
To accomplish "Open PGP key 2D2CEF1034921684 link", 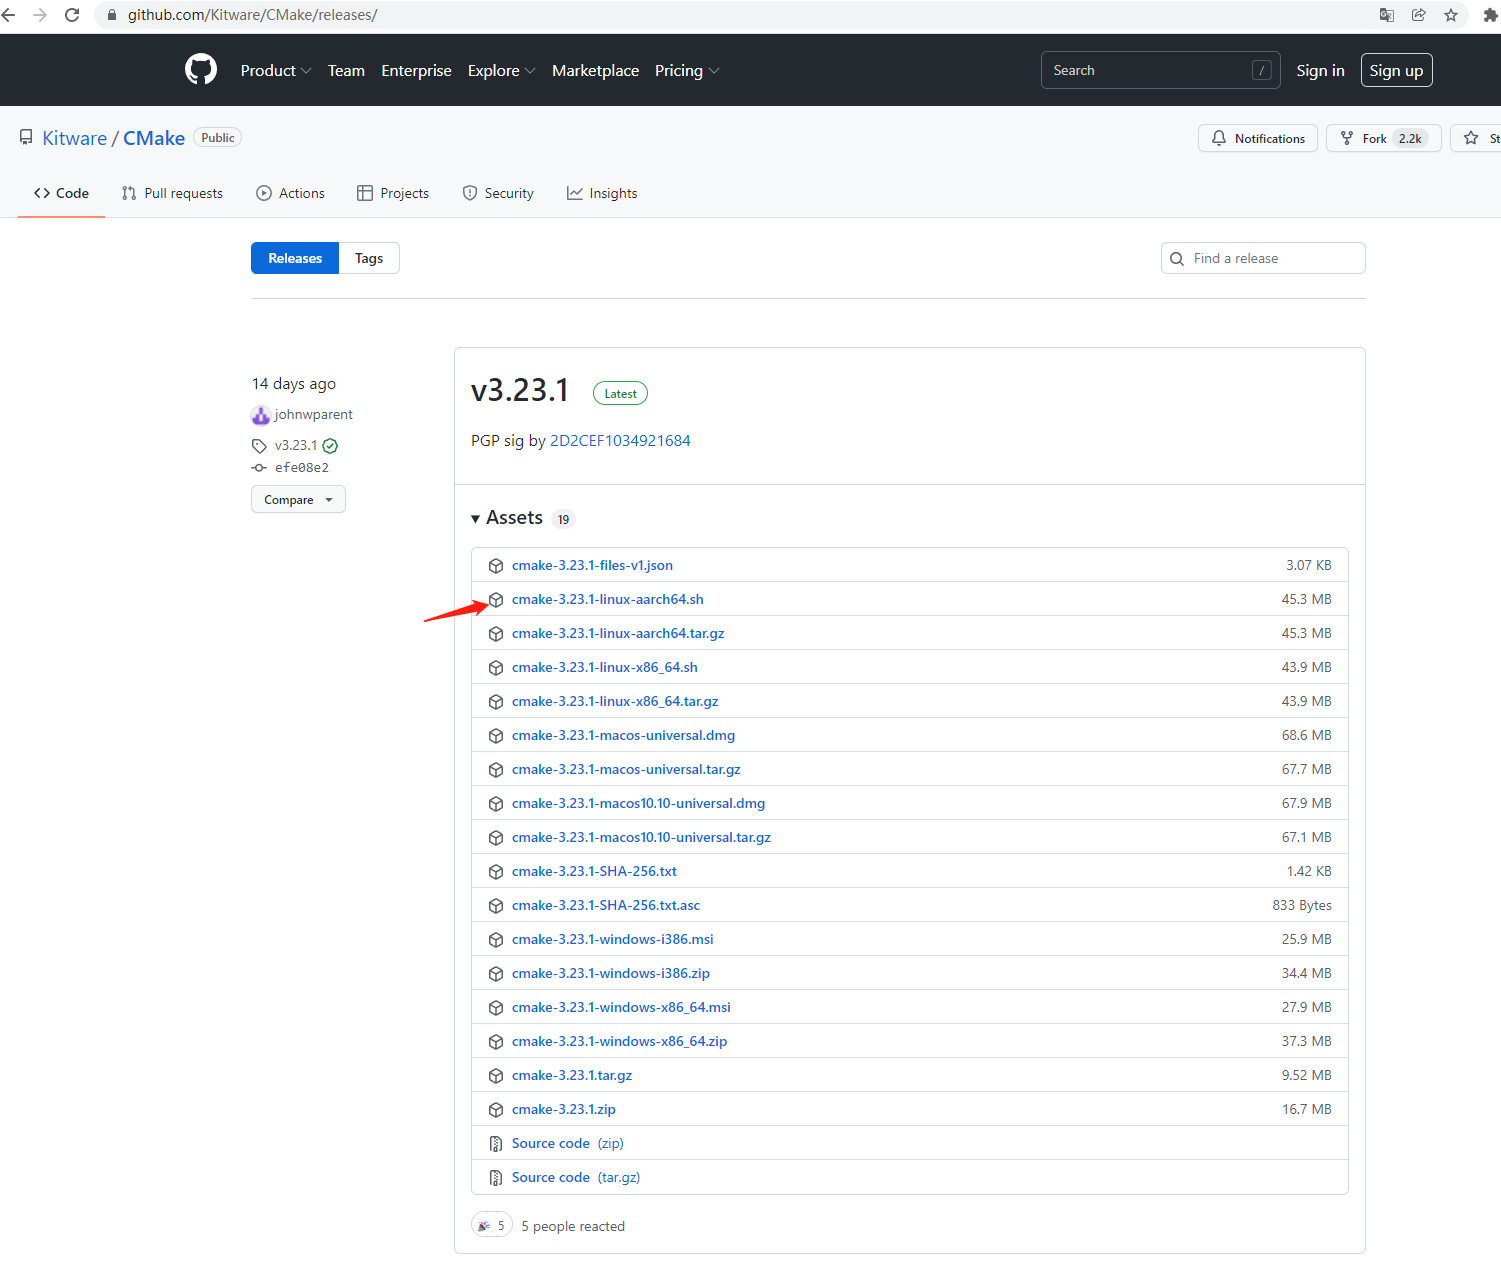I will [620, 441].
